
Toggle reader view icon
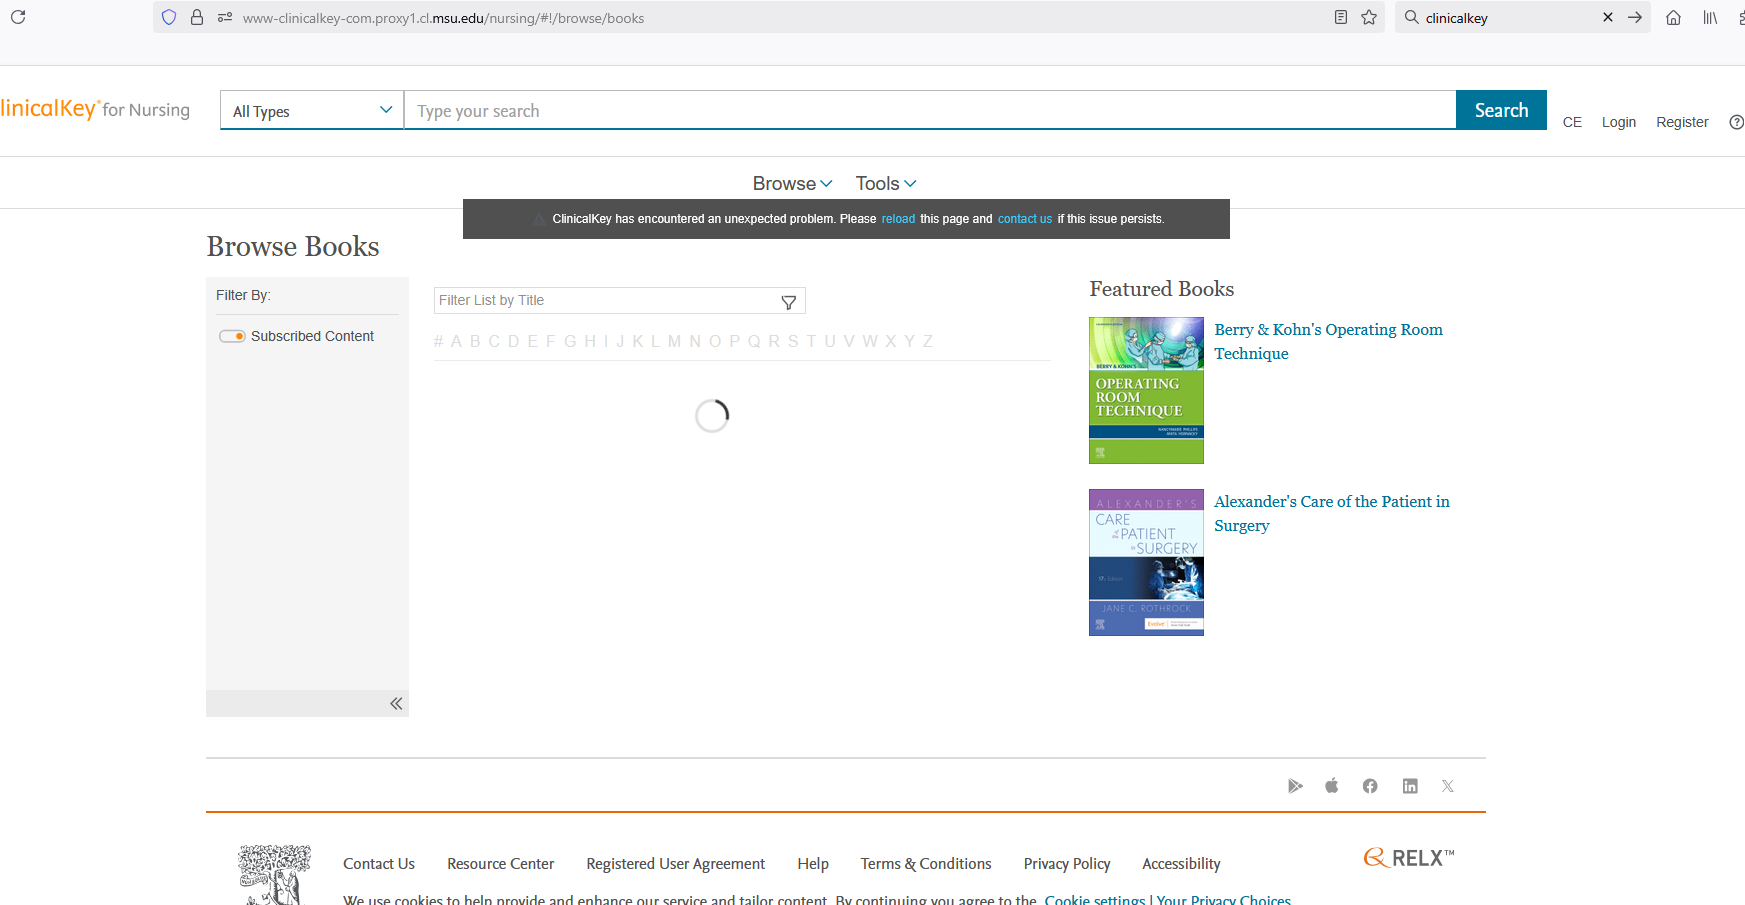[1341, 17]
